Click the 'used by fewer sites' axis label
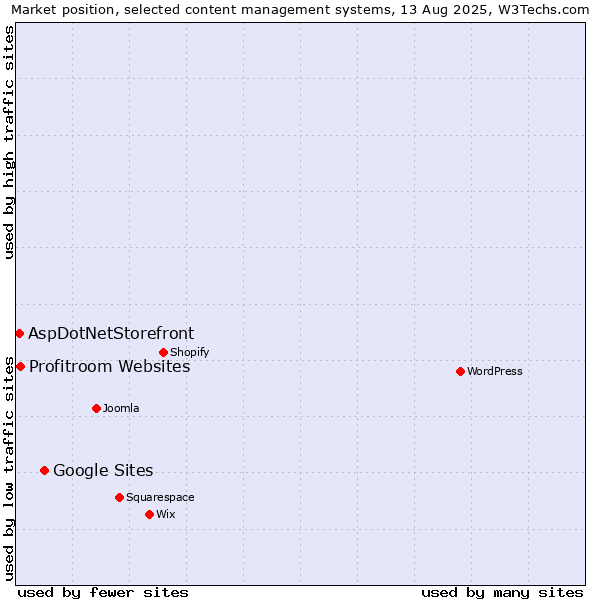This screenshot has height=600, width=600. [x=103, y=593]
